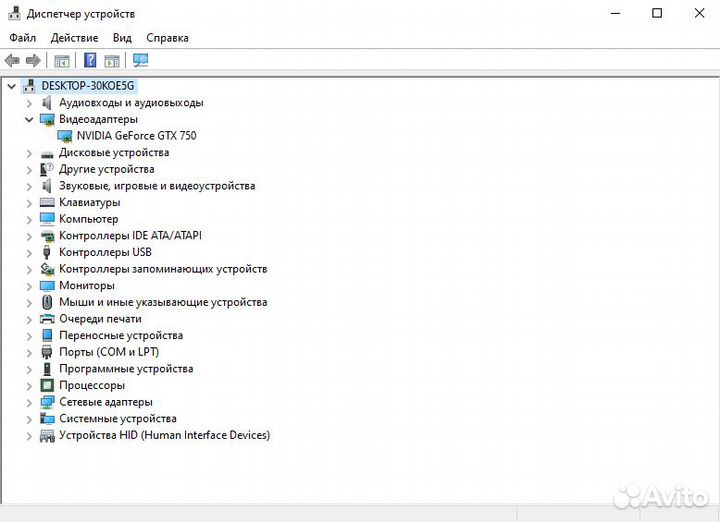Click the mouse icon for Мыши и иные указывающие устройства

(x=47, y=302)
